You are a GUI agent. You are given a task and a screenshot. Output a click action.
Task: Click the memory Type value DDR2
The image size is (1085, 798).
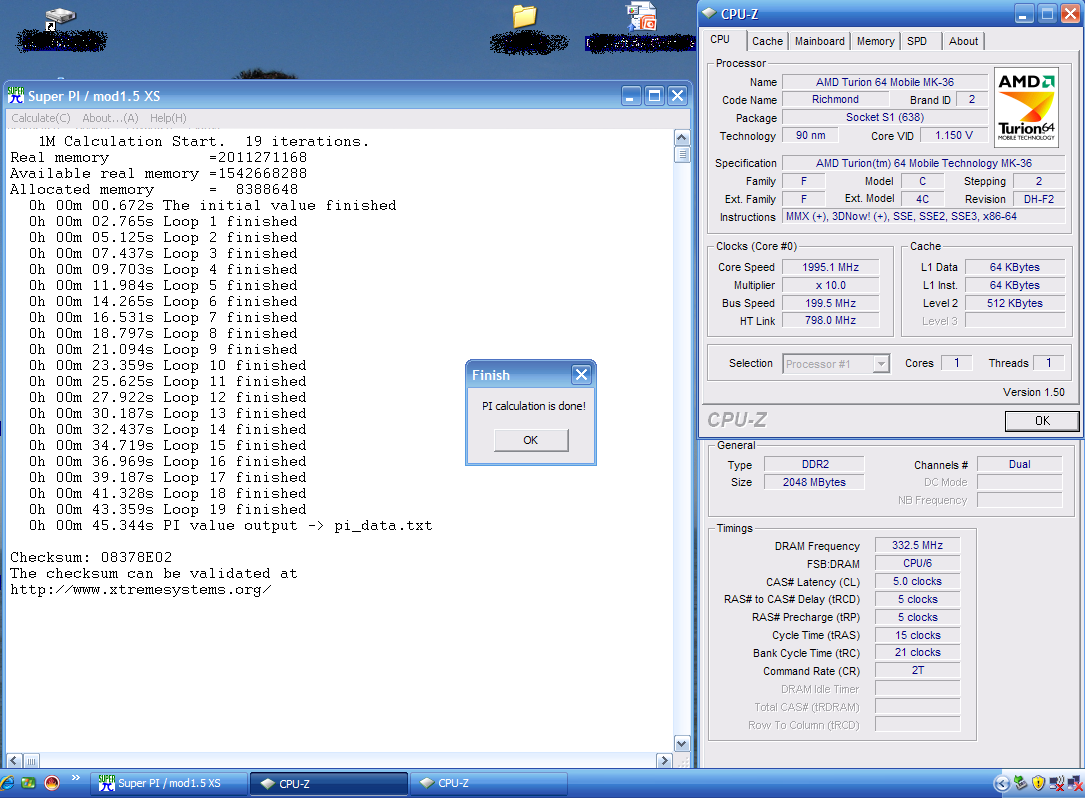coord(815,464)
